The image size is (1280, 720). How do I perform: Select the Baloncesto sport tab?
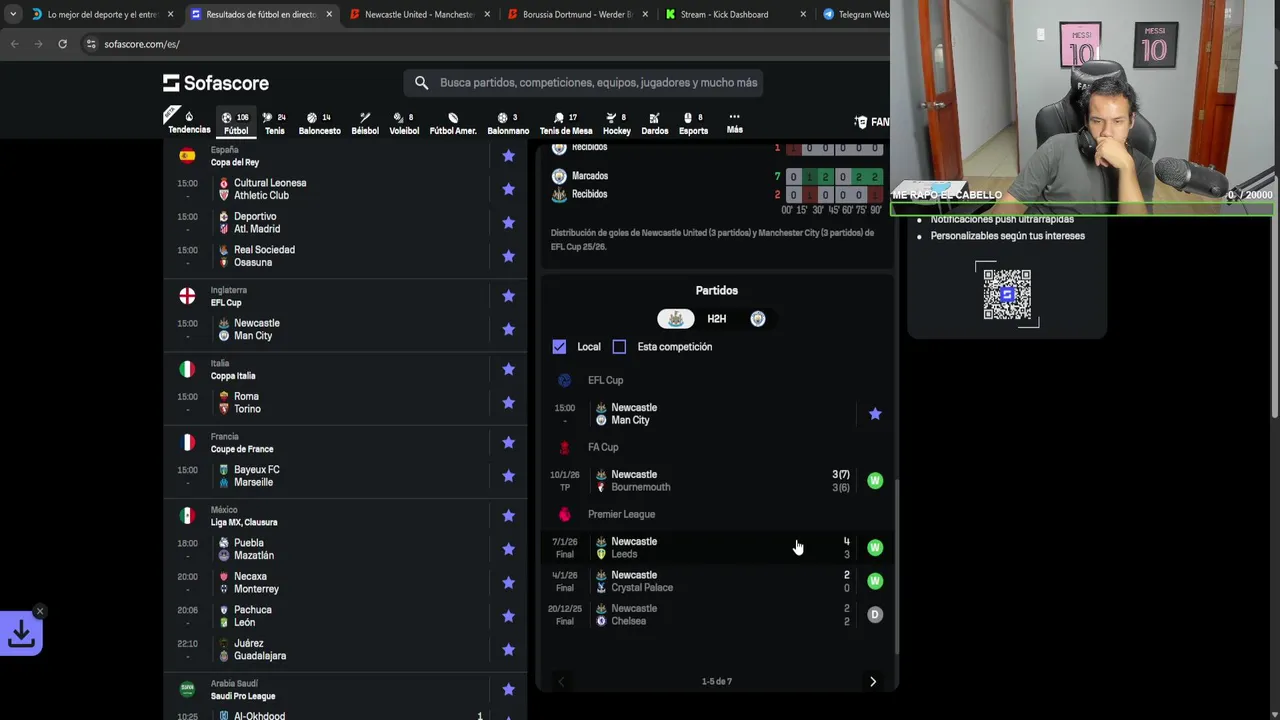pos(319,123)
